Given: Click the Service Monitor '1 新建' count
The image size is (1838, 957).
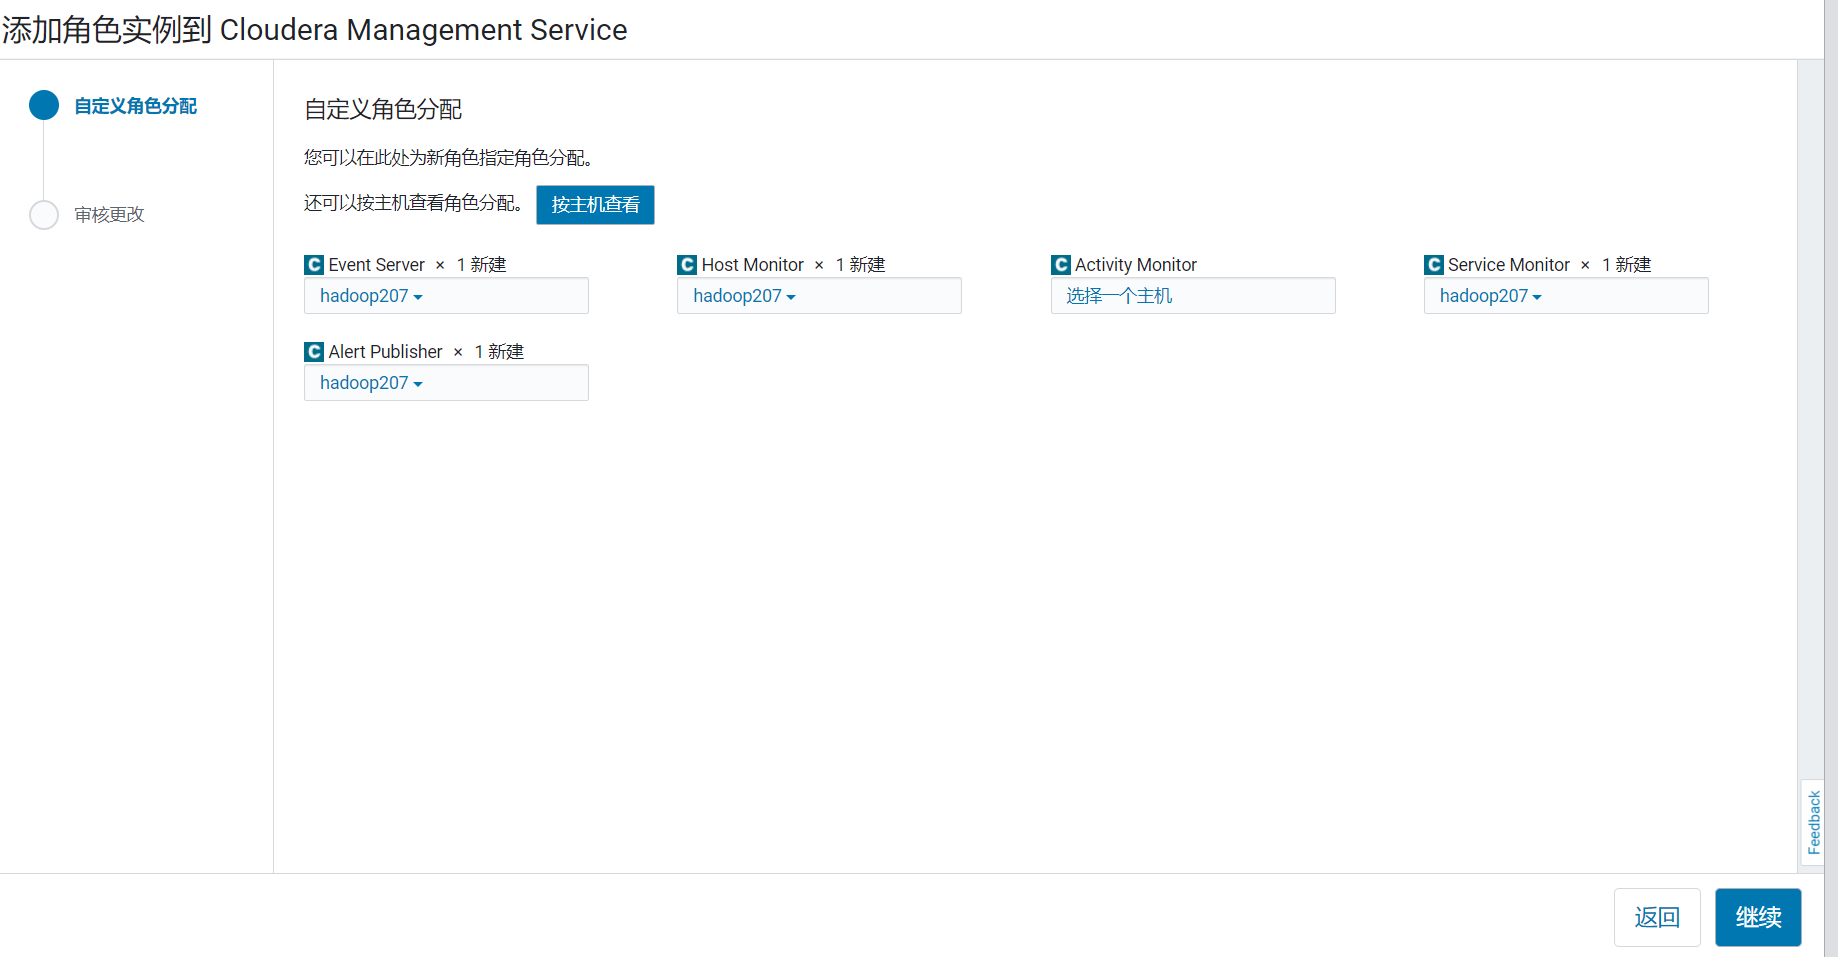Looking at the screenshot, I should (1627, 265).
